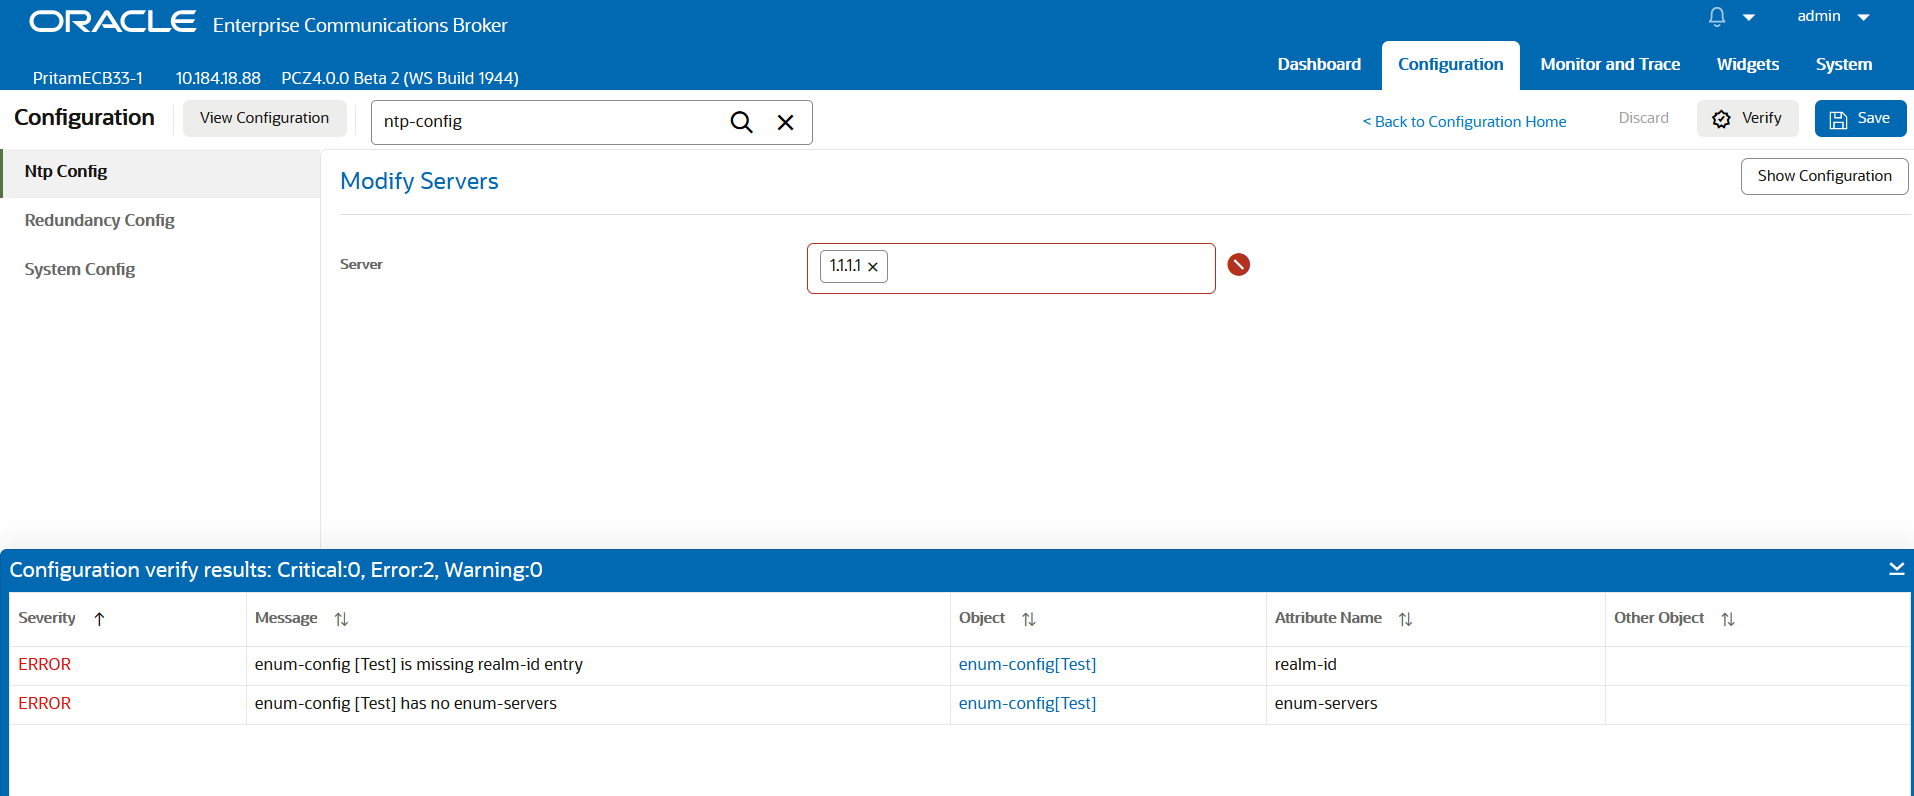
Task: Sort by Message column icon
Action: coord(341,619)
